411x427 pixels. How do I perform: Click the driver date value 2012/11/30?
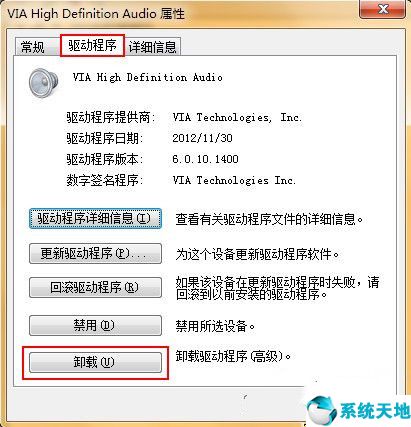202,138
